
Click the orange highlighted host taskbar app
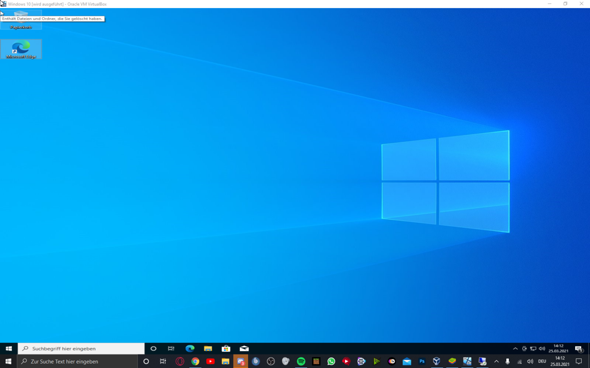240,361
